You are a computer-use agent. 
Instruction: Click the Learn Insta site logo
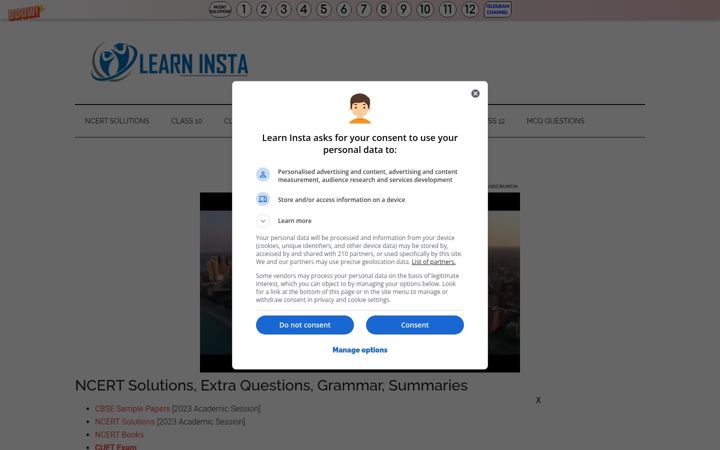pos(169,61)
